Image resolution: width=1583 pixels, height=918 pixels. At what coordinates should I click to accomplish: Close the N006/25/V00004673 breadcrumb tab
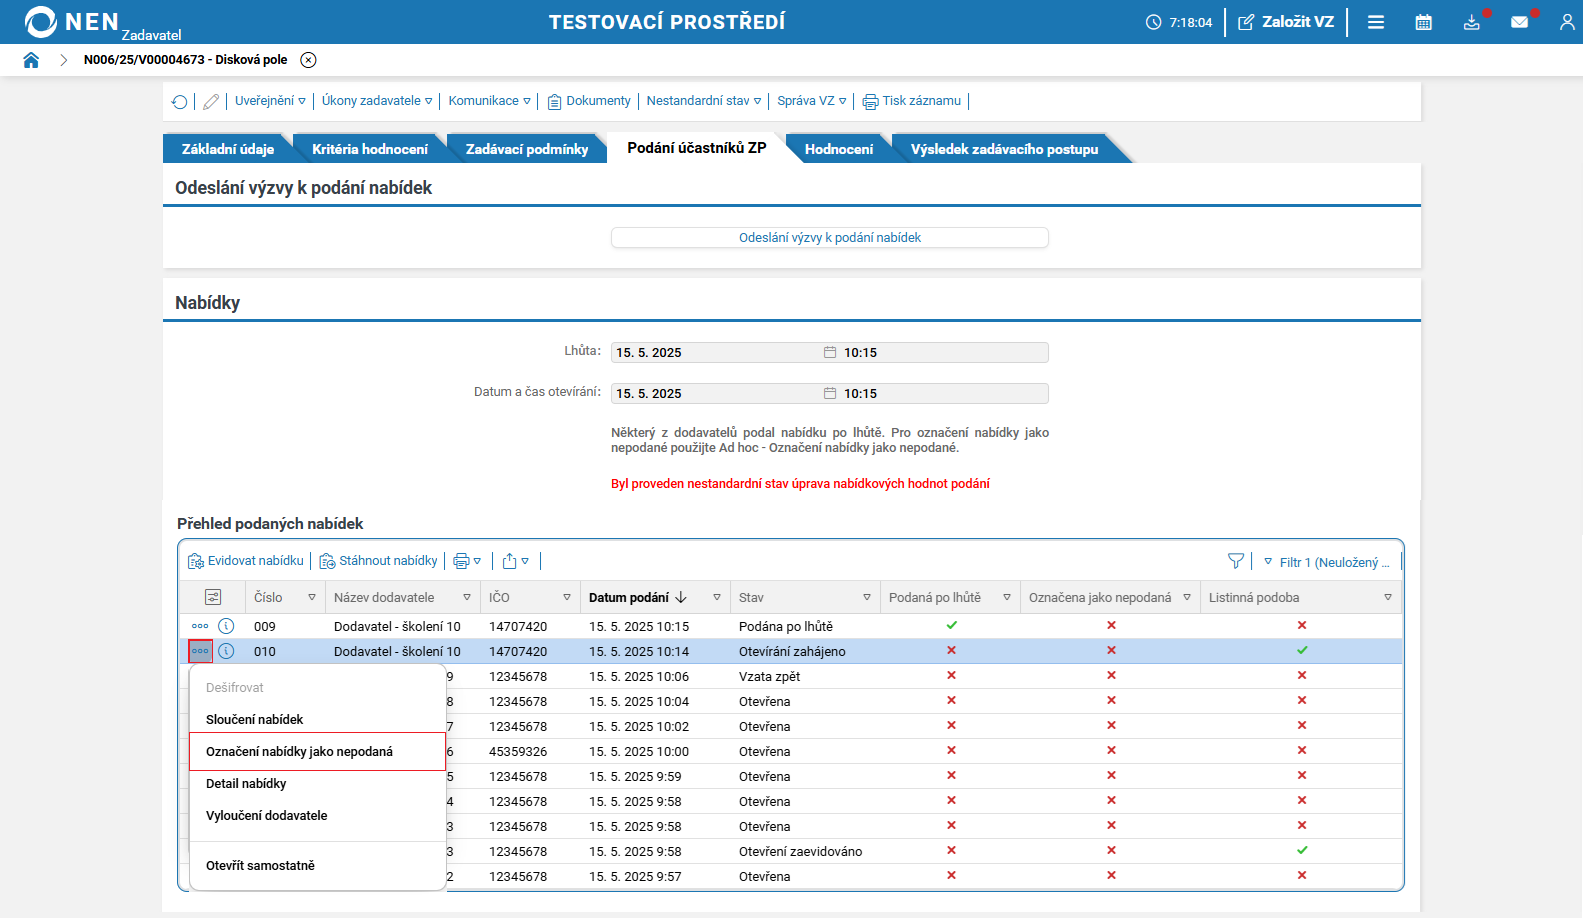pos(309,60)
